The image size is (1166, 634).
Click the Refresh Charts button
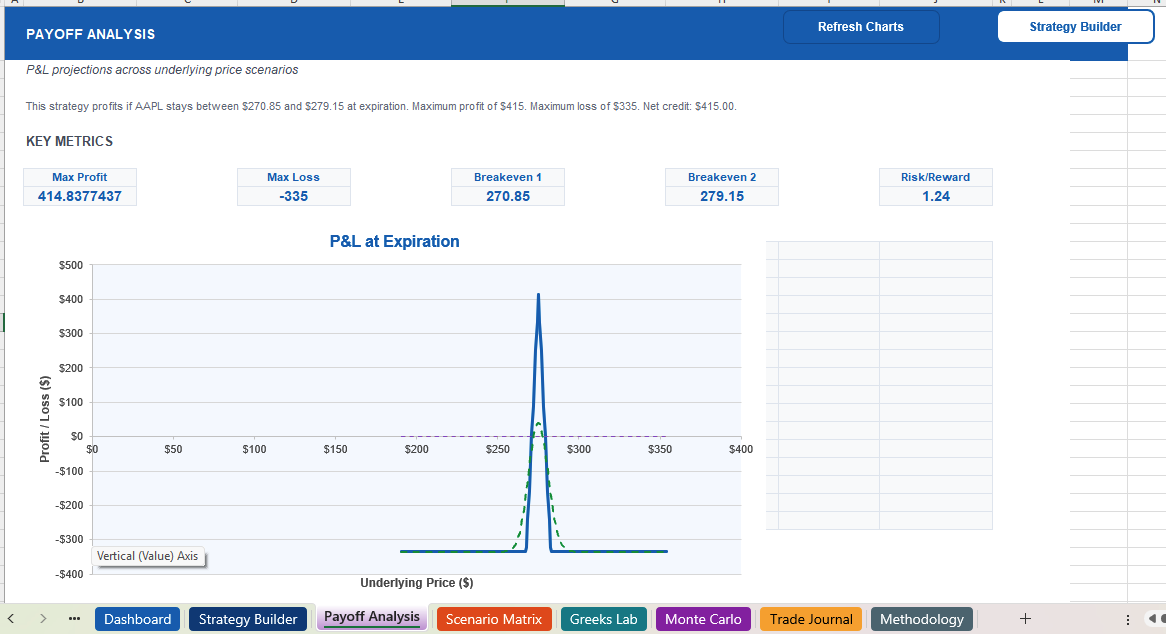(860, 27)
